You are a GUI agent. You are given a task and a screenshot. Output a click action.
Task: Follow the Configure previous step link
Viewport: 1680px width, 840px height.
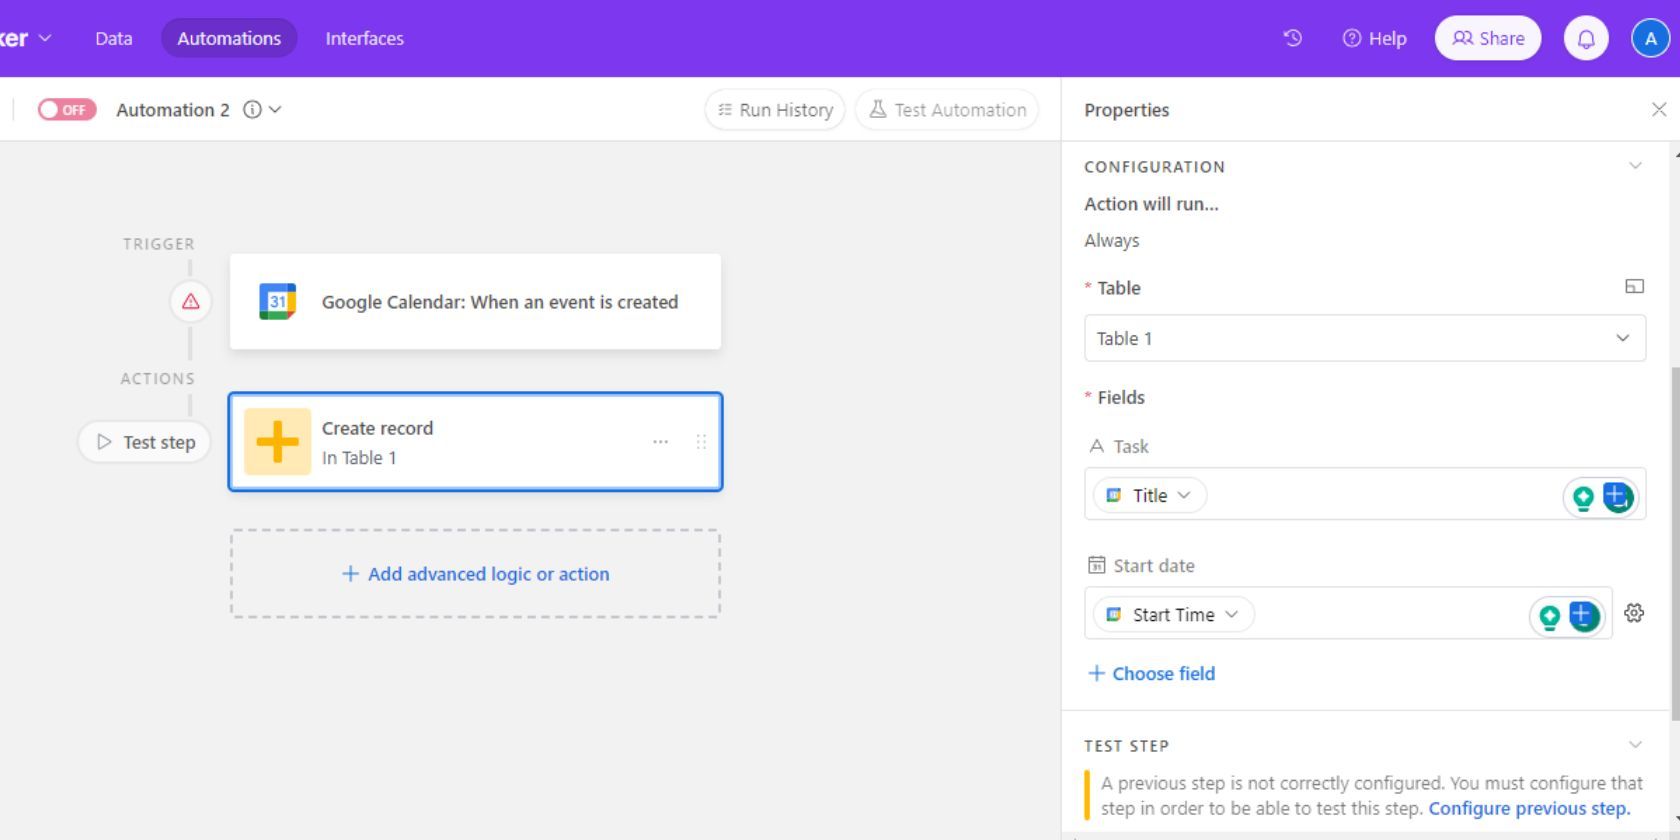[x=1528, y=808]
